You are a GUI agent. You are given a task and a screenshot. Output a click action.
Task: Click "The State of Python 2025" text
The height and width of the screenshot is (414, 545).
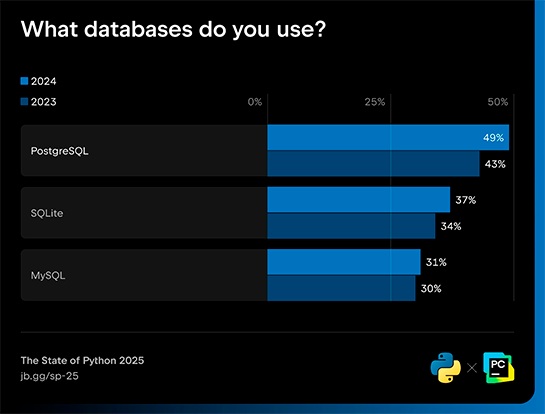(x=82, y=360)
